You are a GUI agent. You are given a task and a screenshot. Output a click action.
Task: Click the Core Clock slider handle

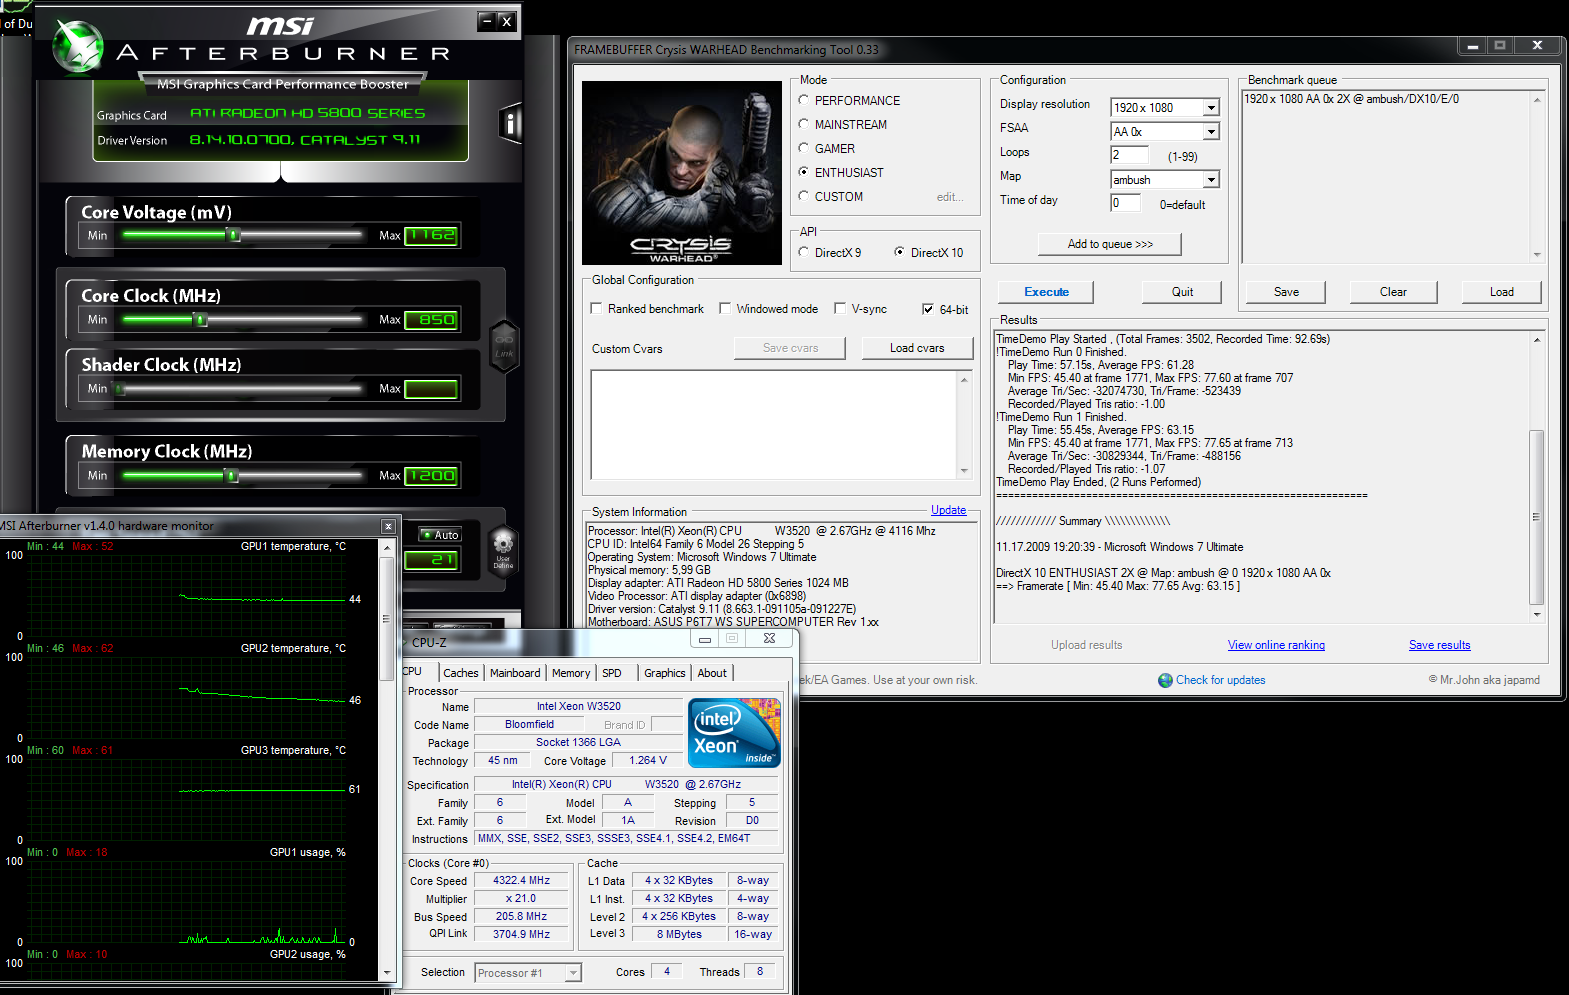point(200,320)
